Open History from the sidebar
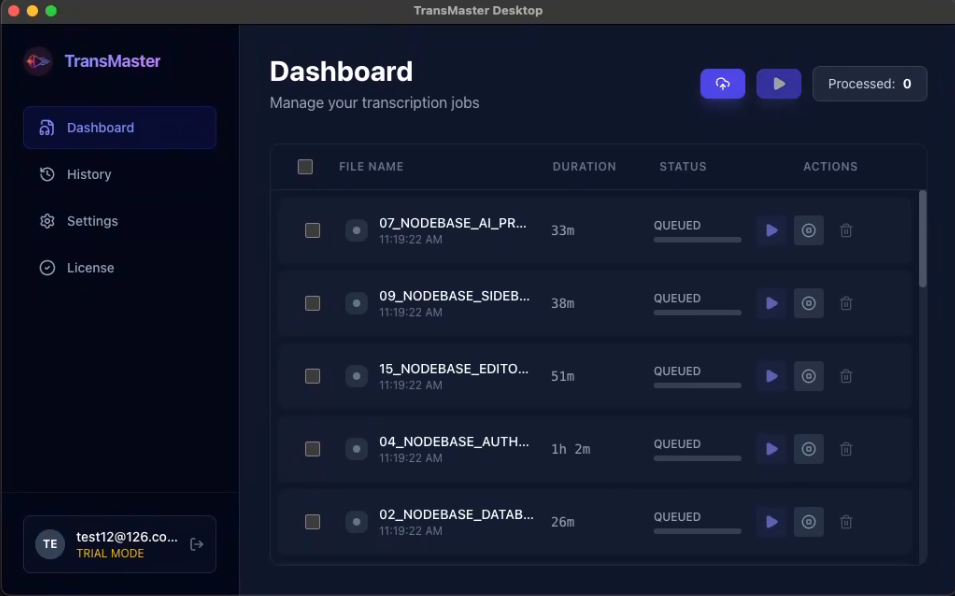 (88, 174)
